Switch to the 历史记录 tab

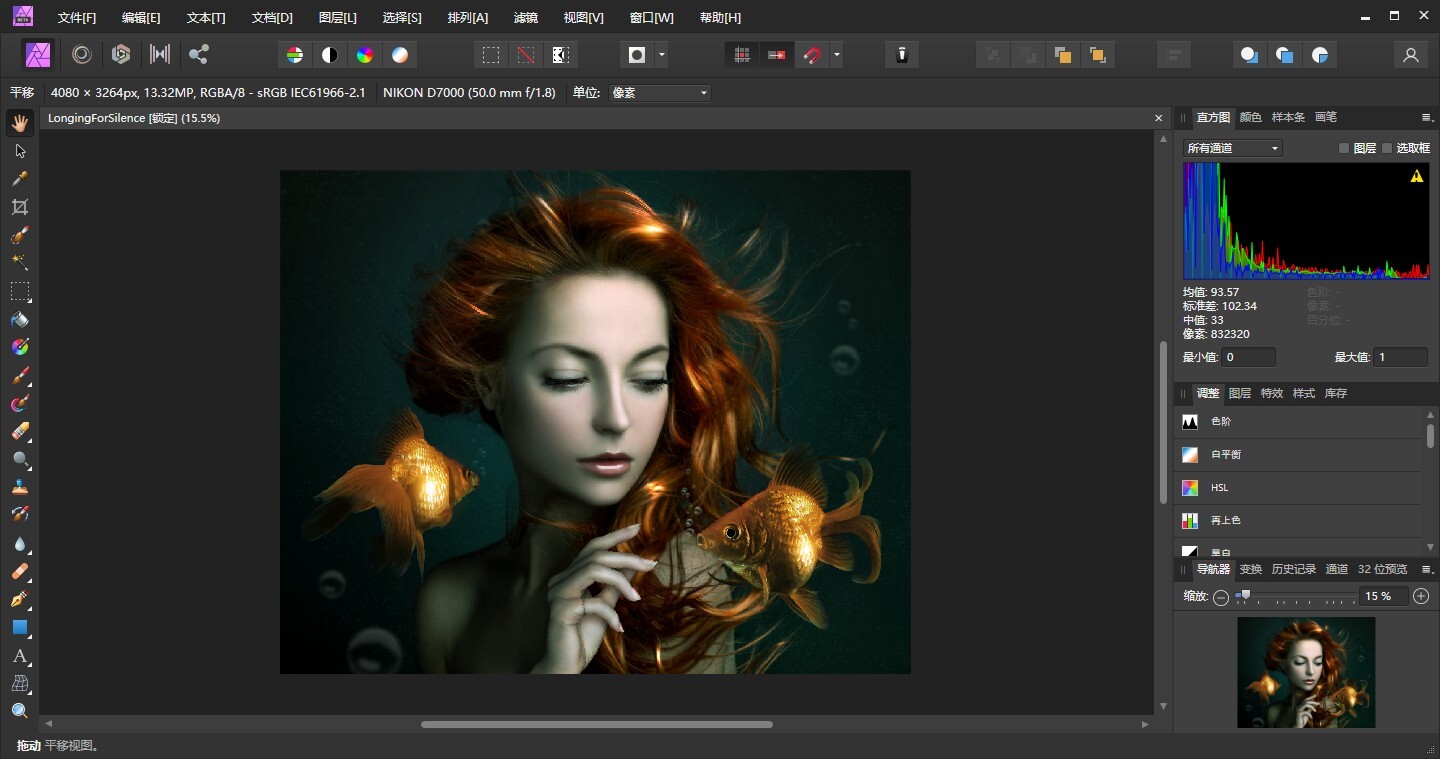1293,569
